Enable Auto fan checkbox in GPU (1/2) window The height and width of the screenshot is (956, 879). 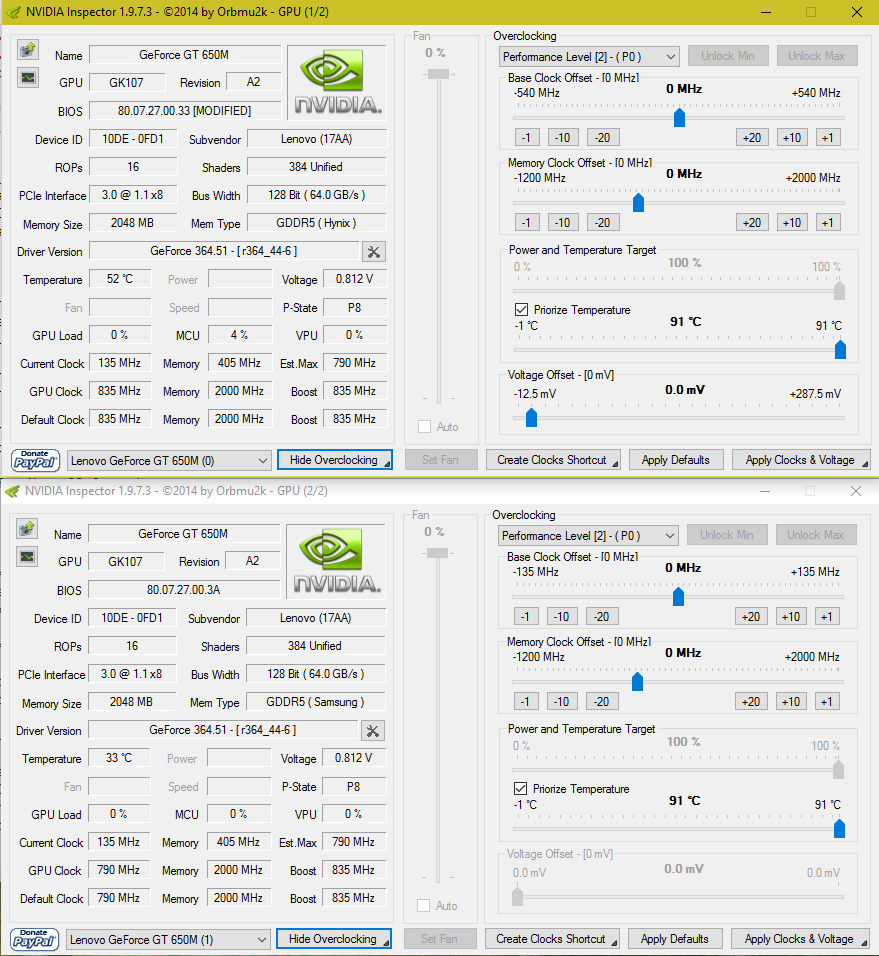[424, 427]
